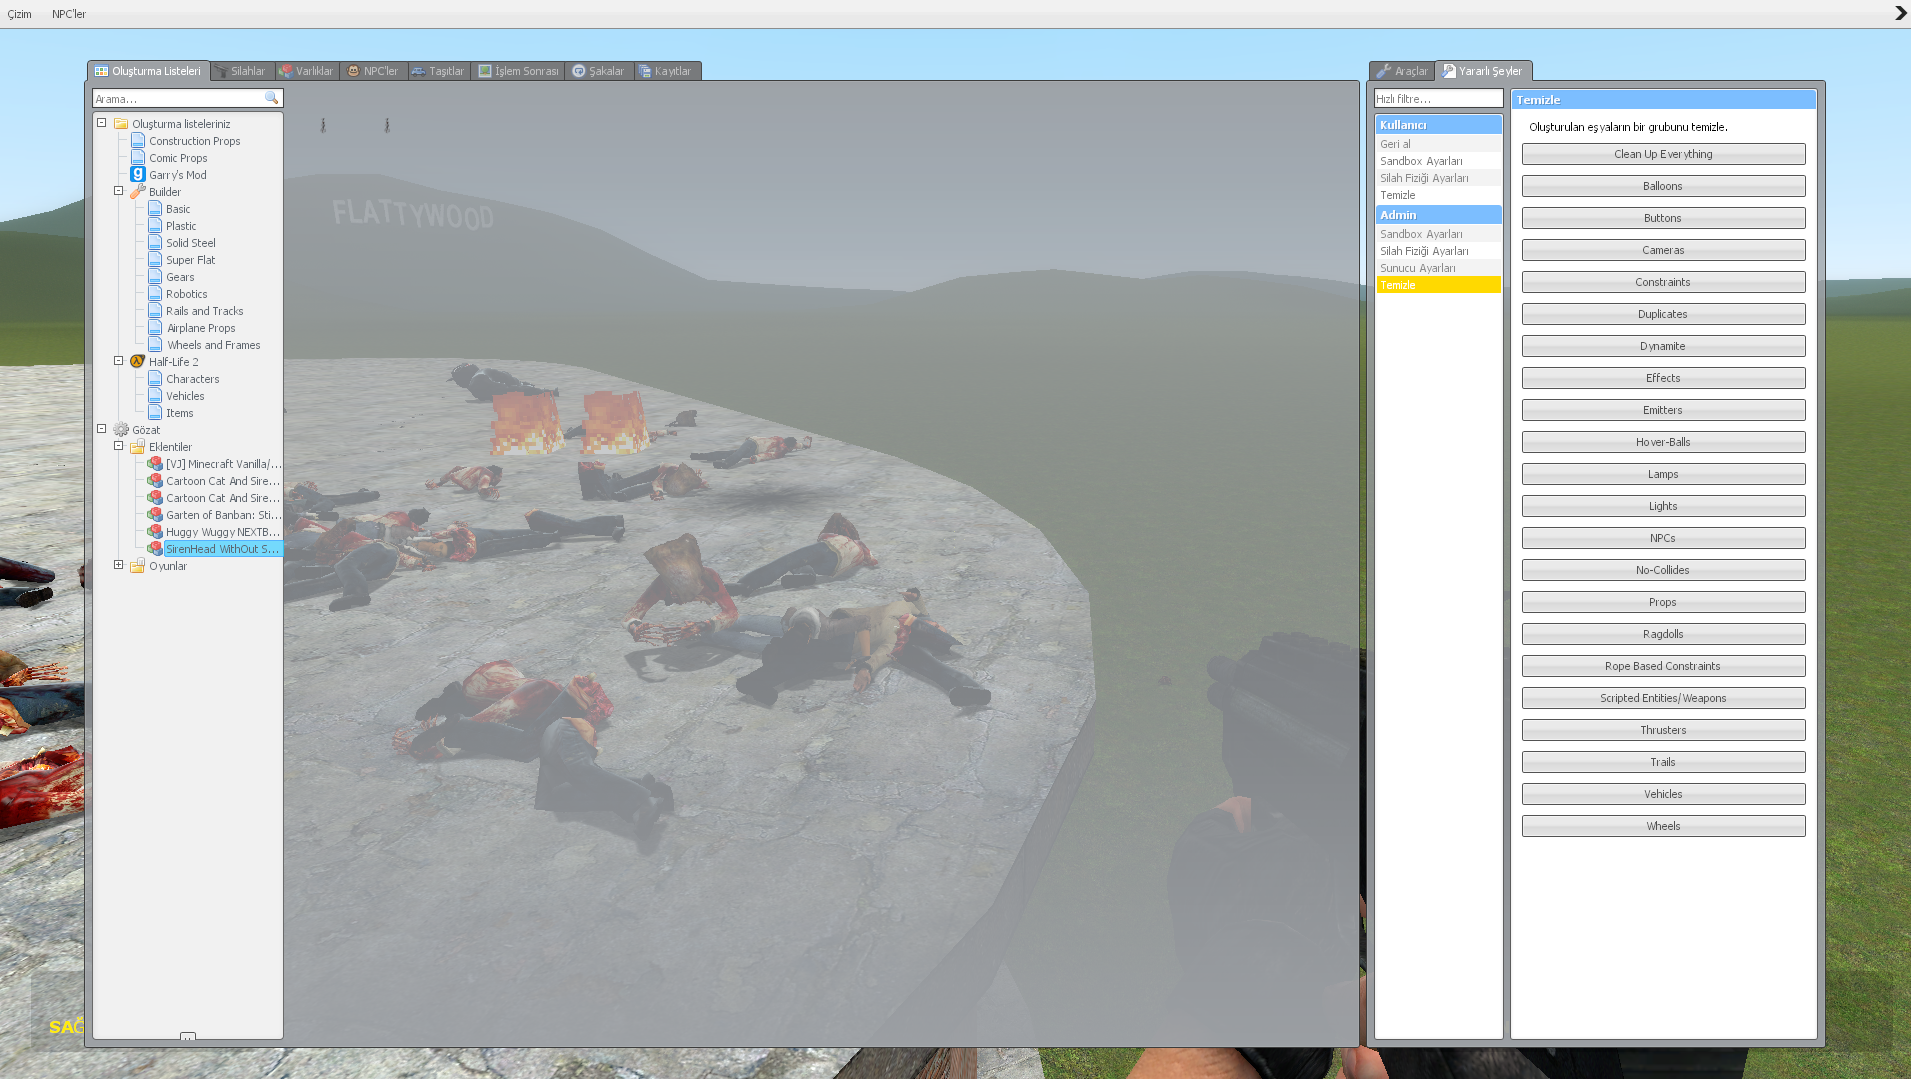This screenshot has width=1911, height=1079.
Task: Click the Gözat gear icon
Action: pos(121,430)
